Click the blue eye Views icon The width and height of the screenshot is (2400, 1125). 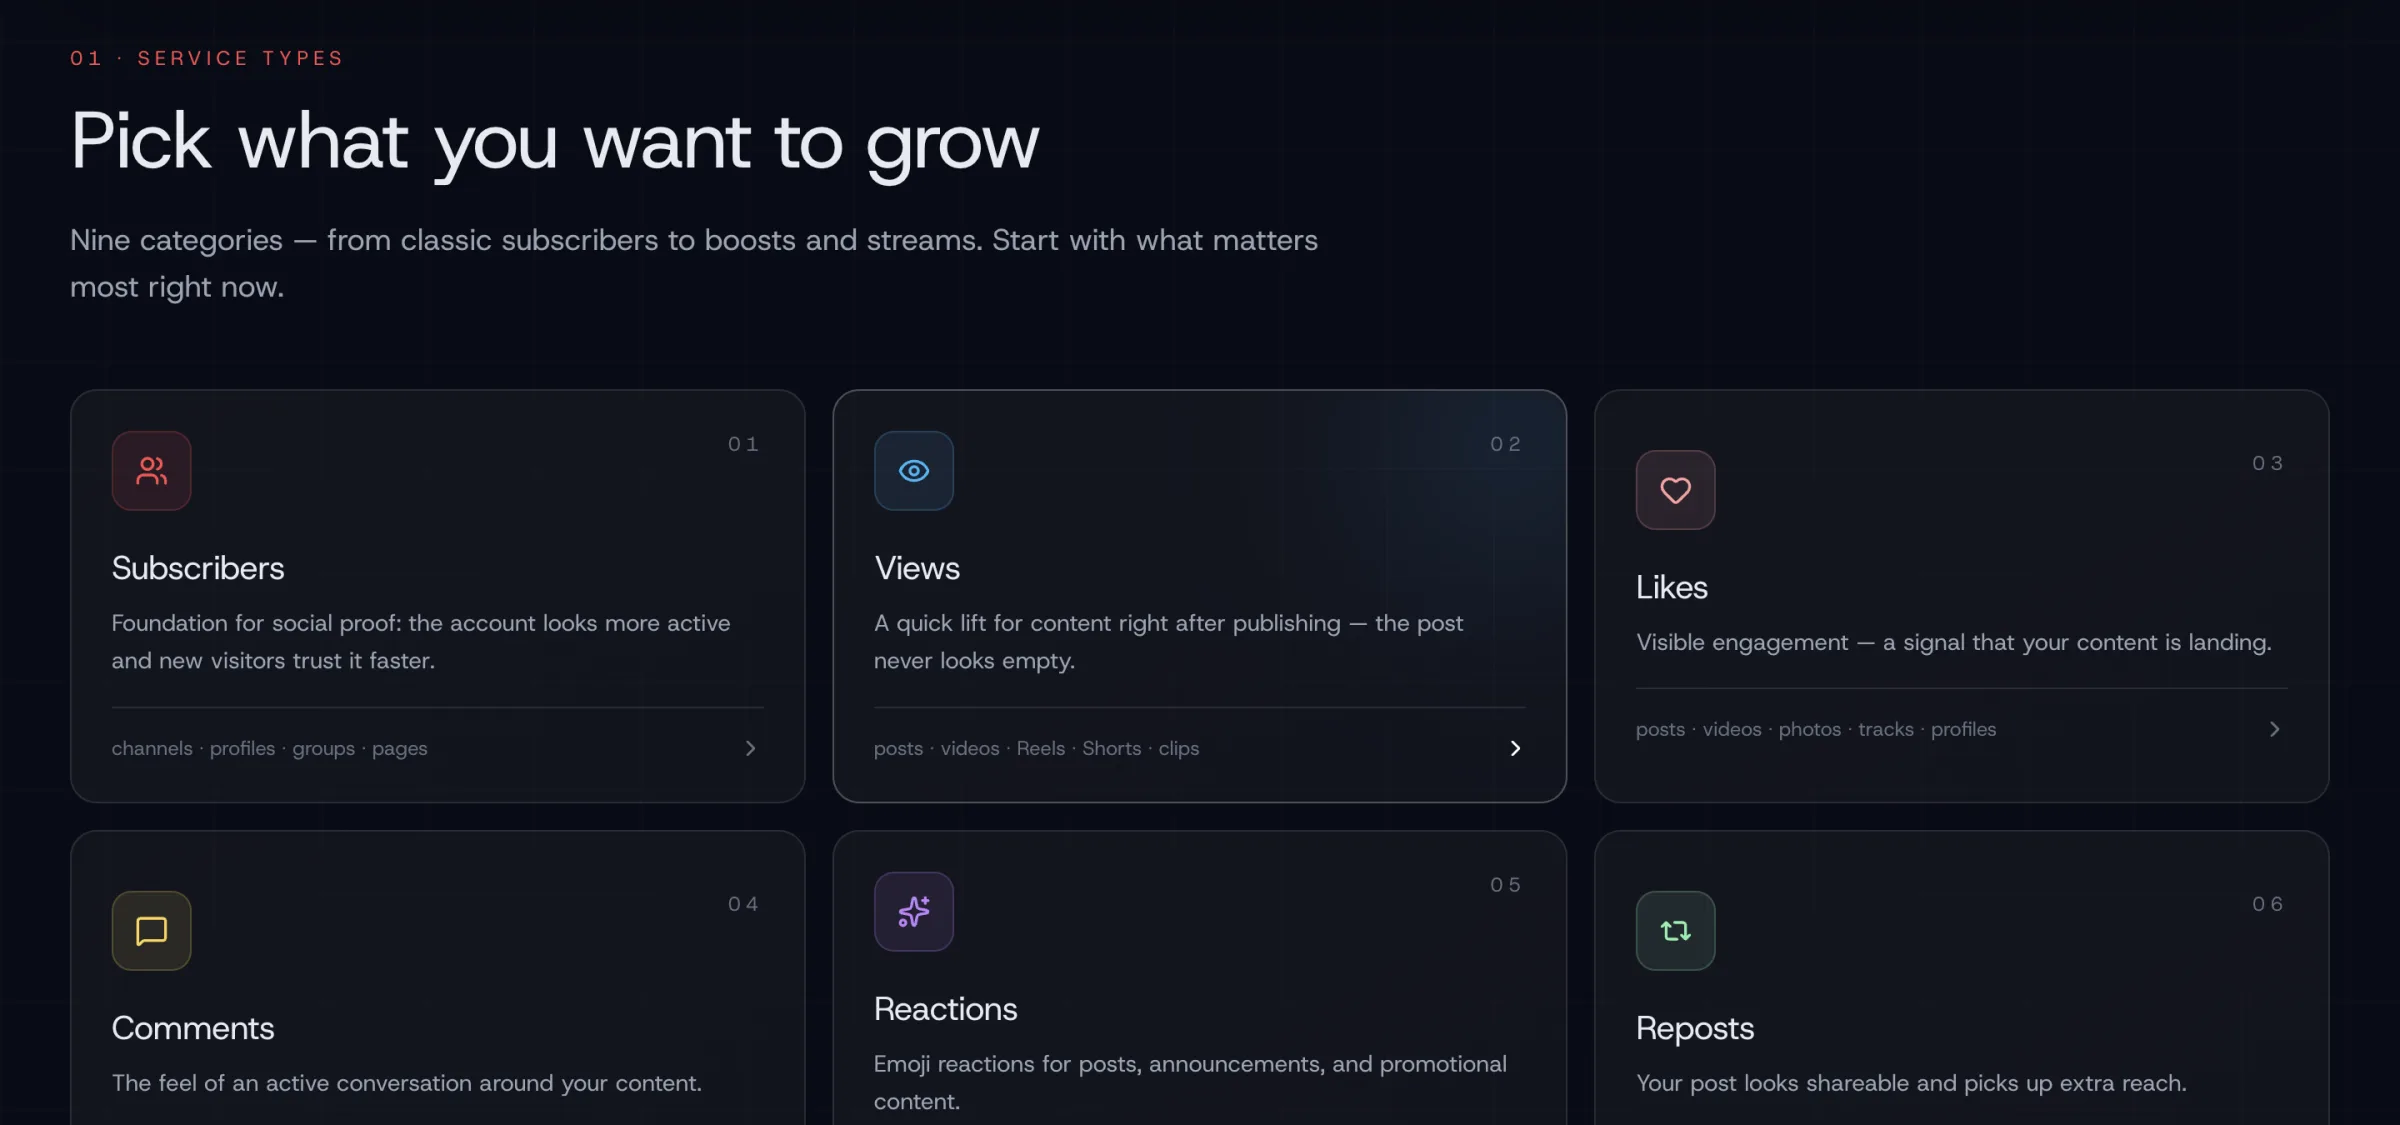(x=913, y=470)
